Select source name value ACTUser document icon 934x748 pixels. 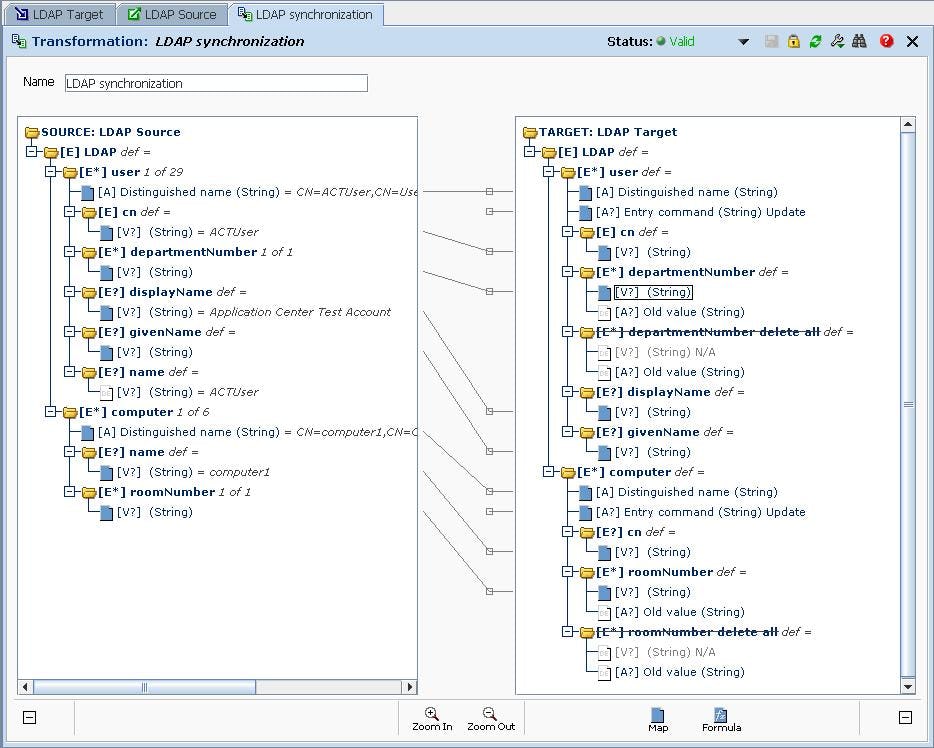coord(107,392)
